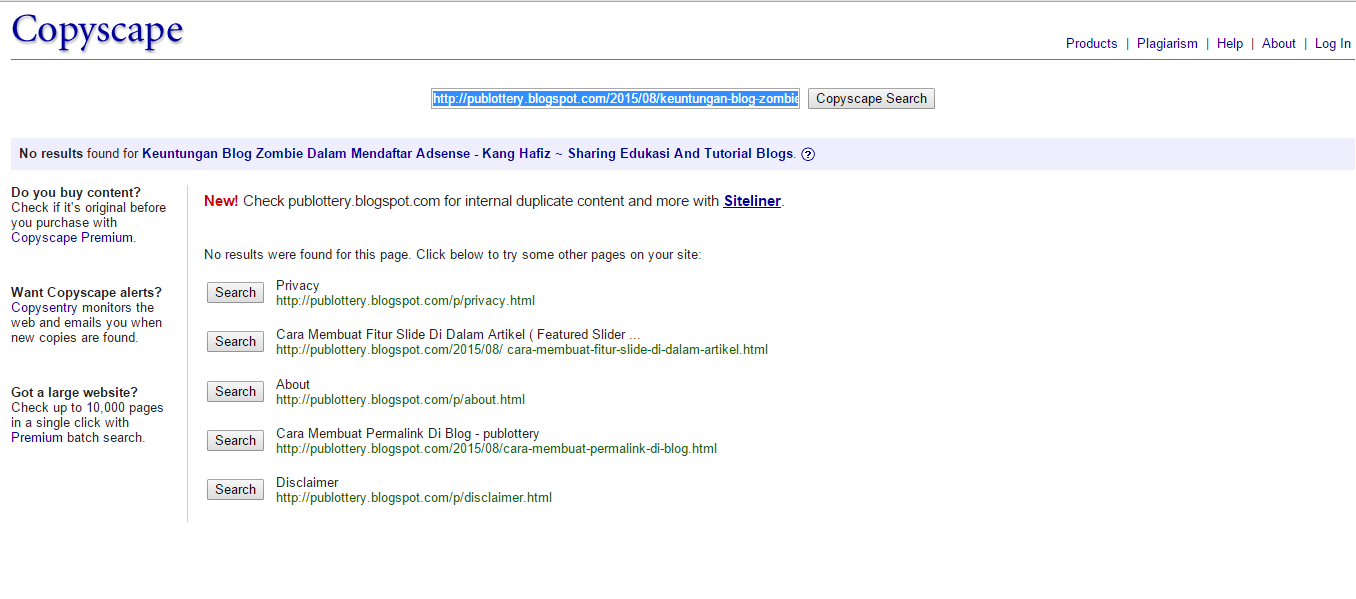The image size is (1356, 599).
Task: Click the about.html URL text
Action: point(400,399)
